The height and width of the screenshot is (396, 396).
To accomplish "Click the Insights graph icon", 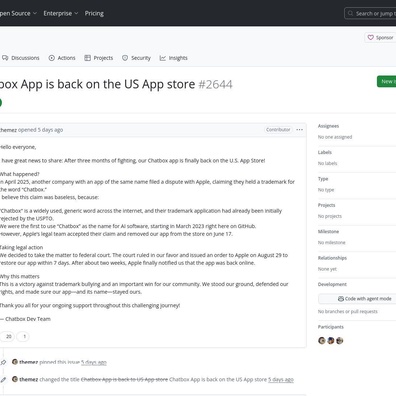I will point(163,58).
